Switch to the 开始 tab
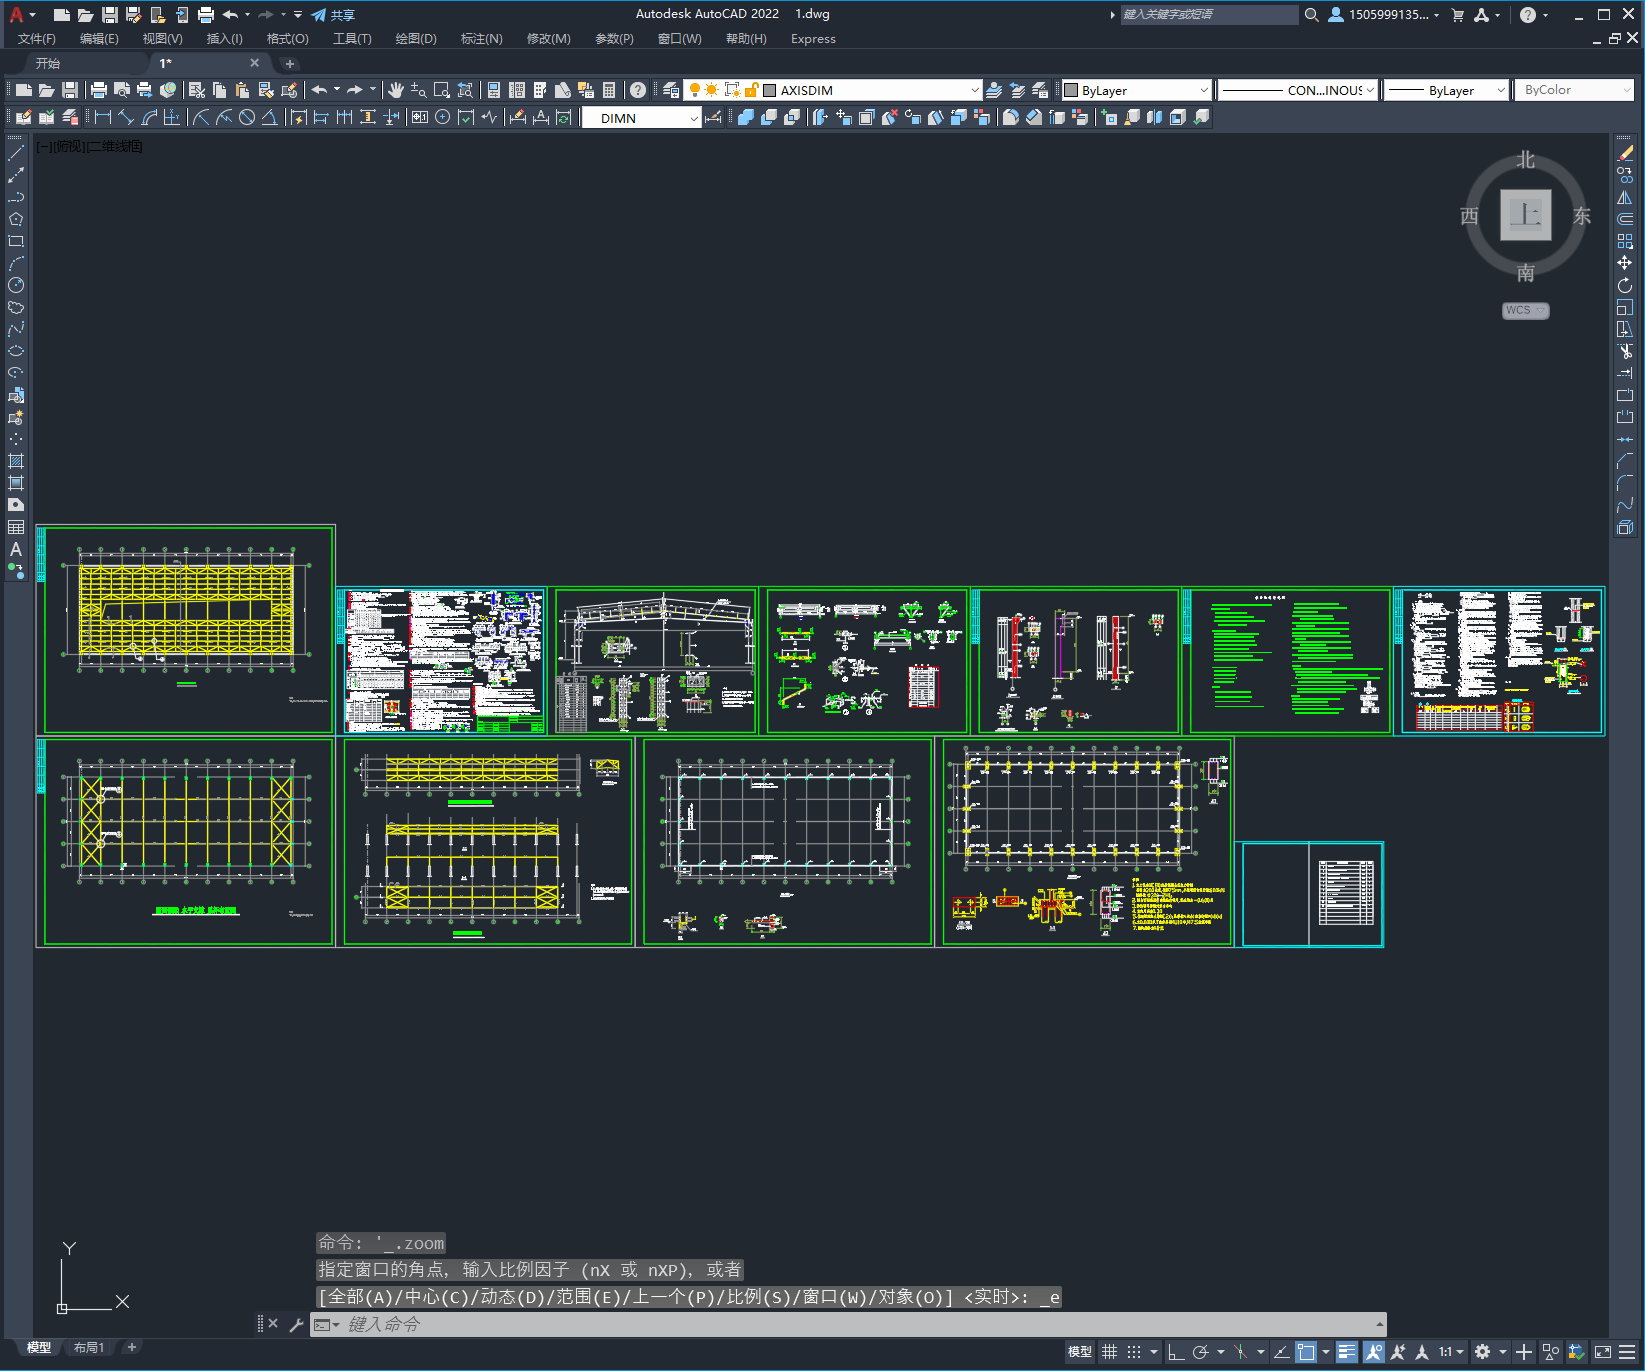 [x=48, y=63]
